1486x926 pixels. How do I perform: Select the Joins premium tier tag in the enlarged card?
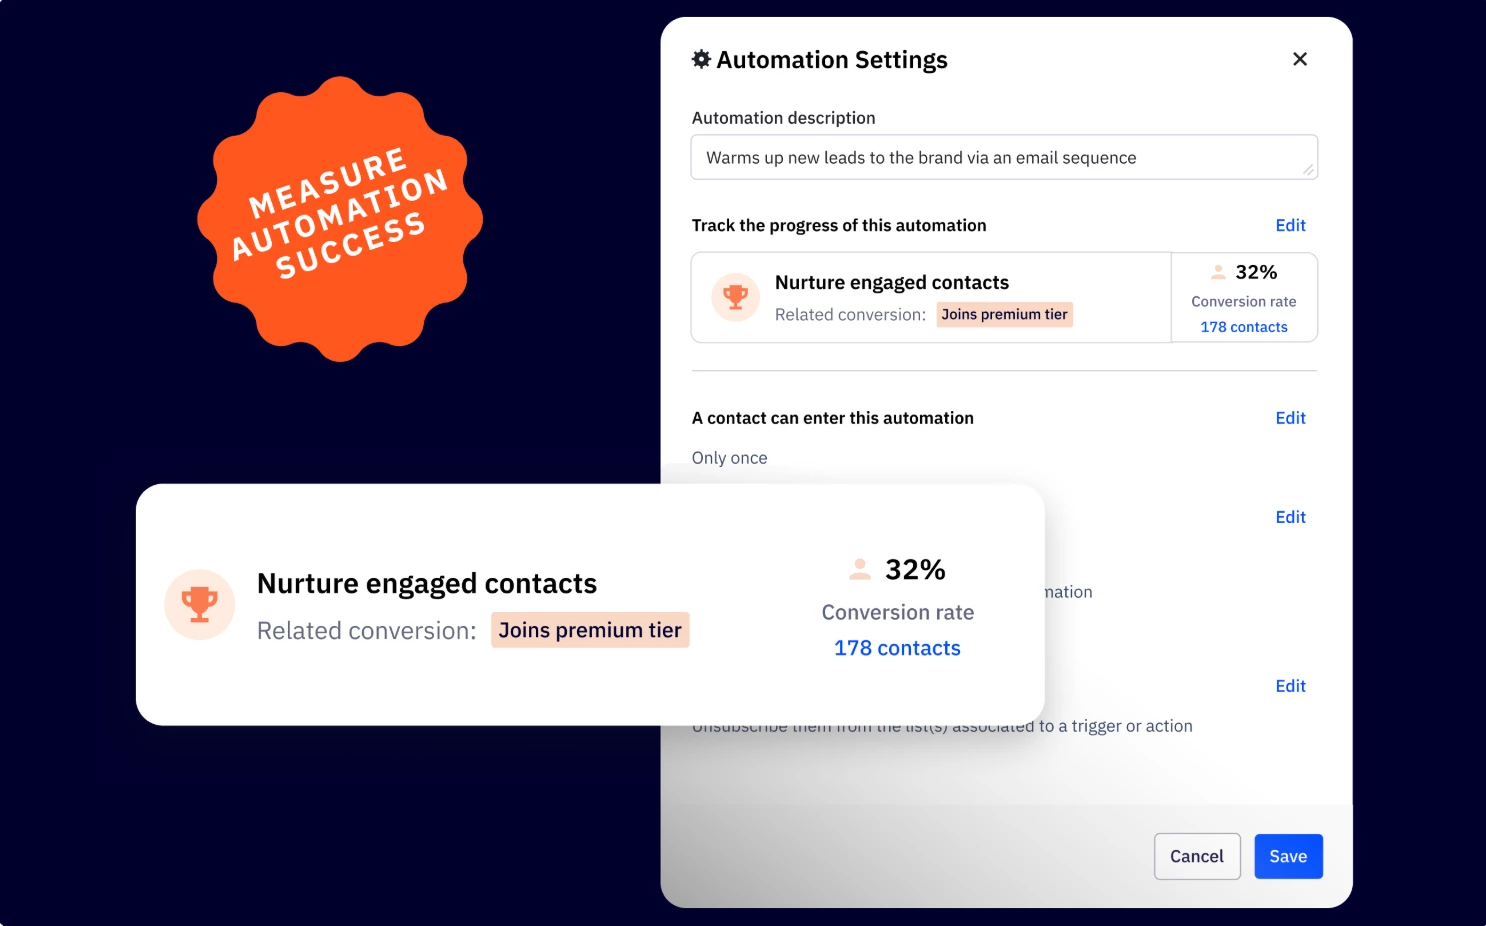(590, 630)
